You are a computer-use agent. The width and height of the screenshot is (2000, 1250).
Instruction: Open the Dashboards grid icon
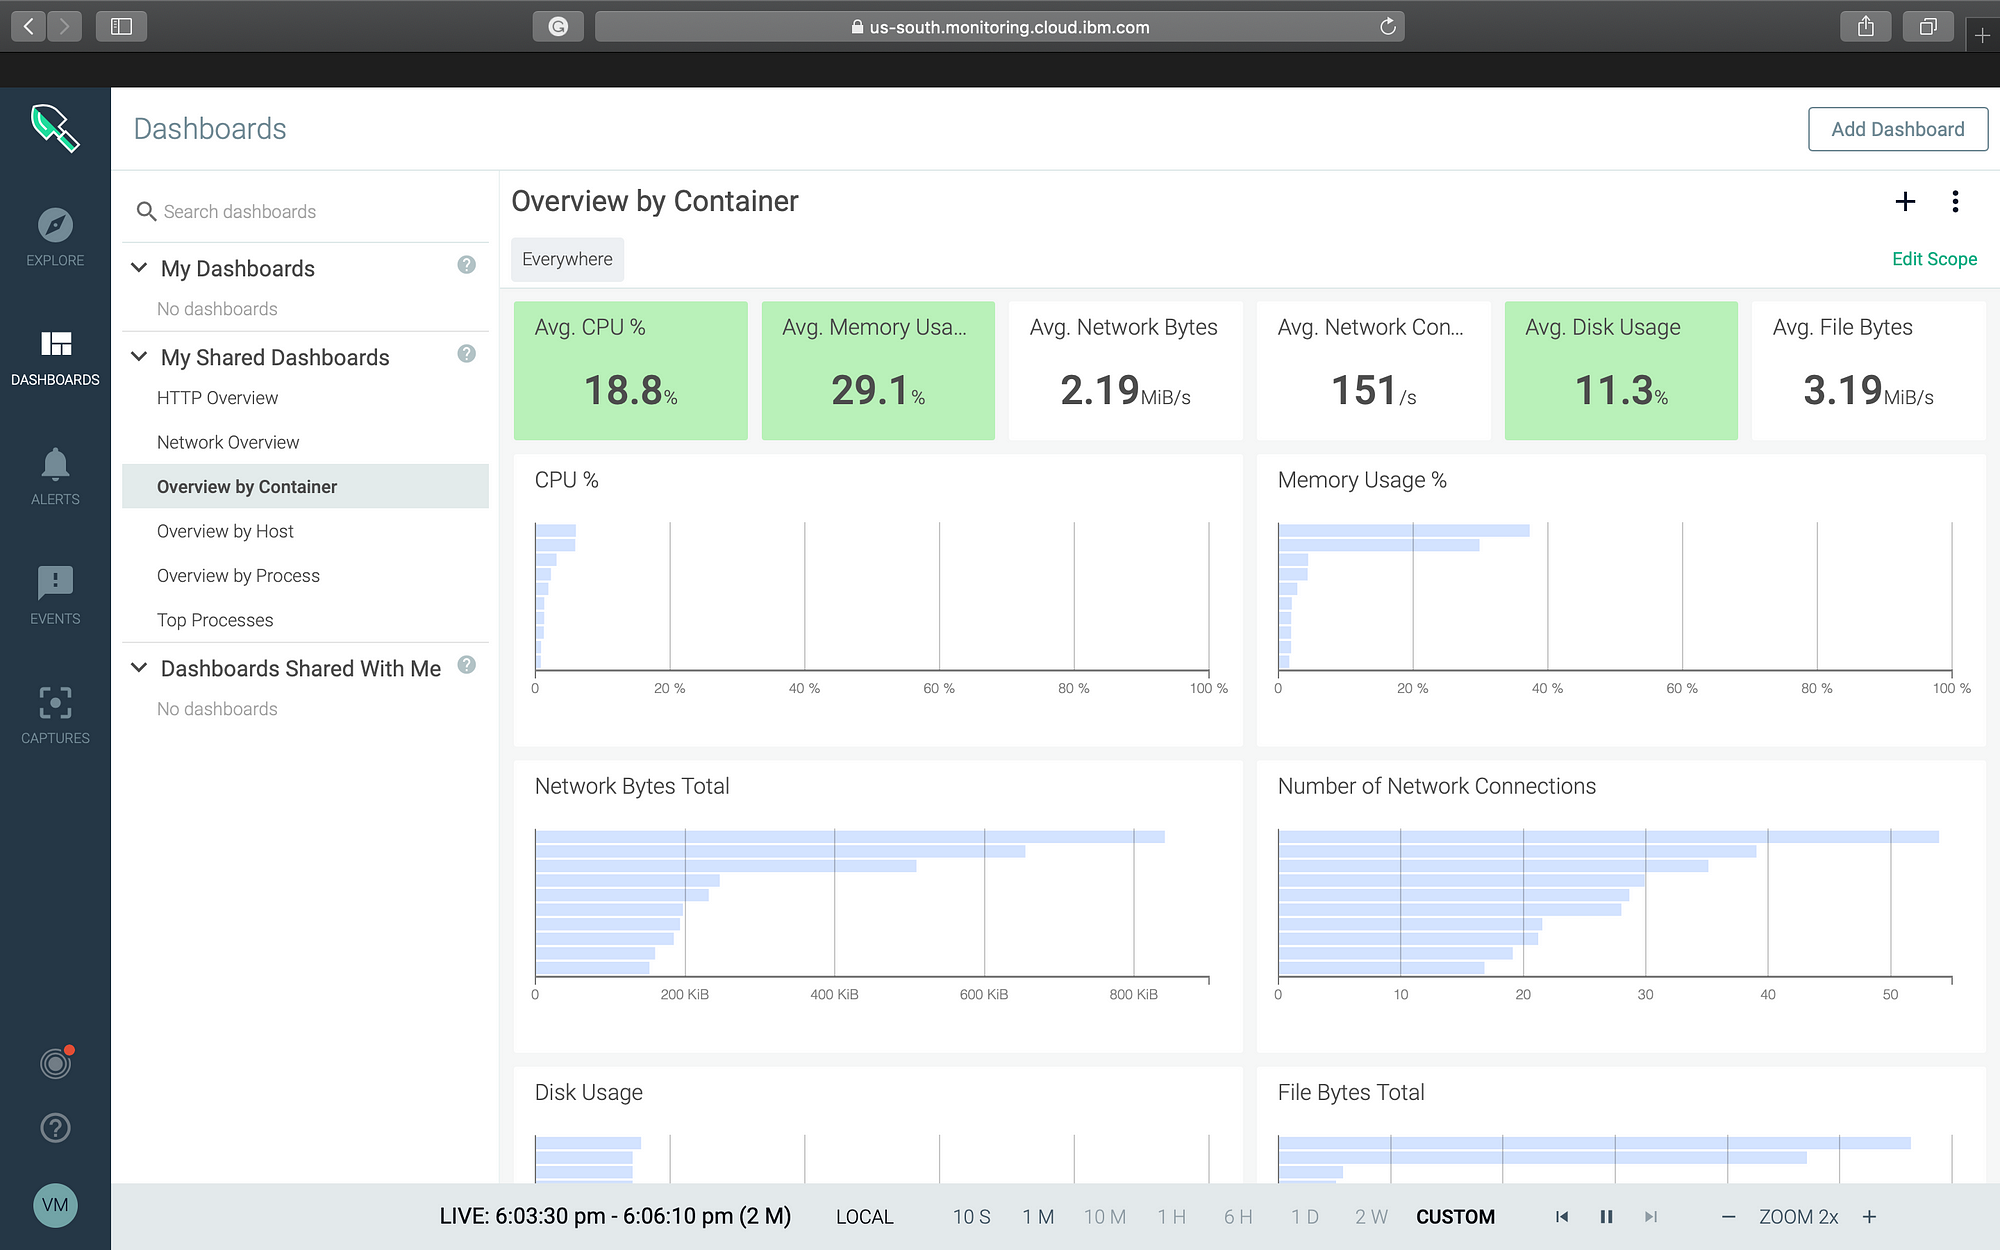[x=55, y=344]
